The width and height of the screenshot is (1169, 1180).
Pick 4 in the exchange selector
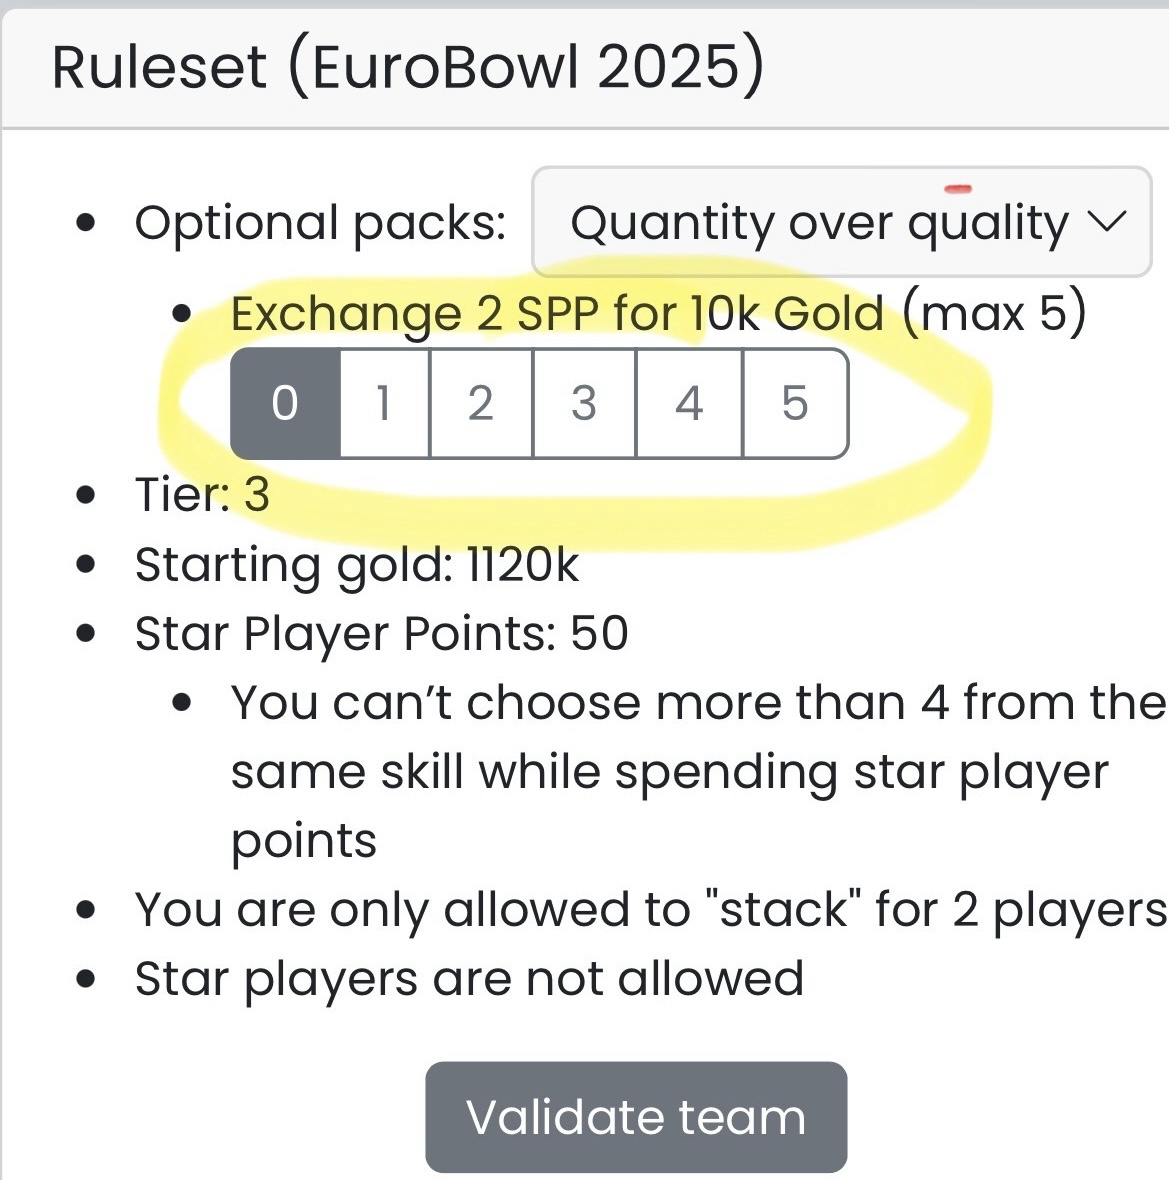click(x=689, y=404)
